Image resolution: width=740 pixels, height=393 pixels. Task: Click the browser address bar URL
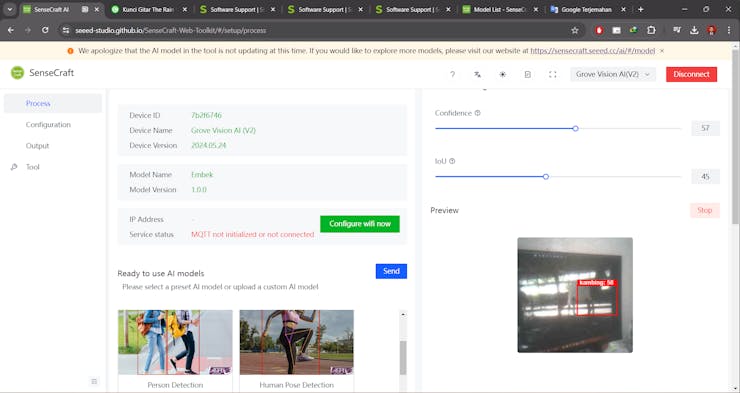170,30
